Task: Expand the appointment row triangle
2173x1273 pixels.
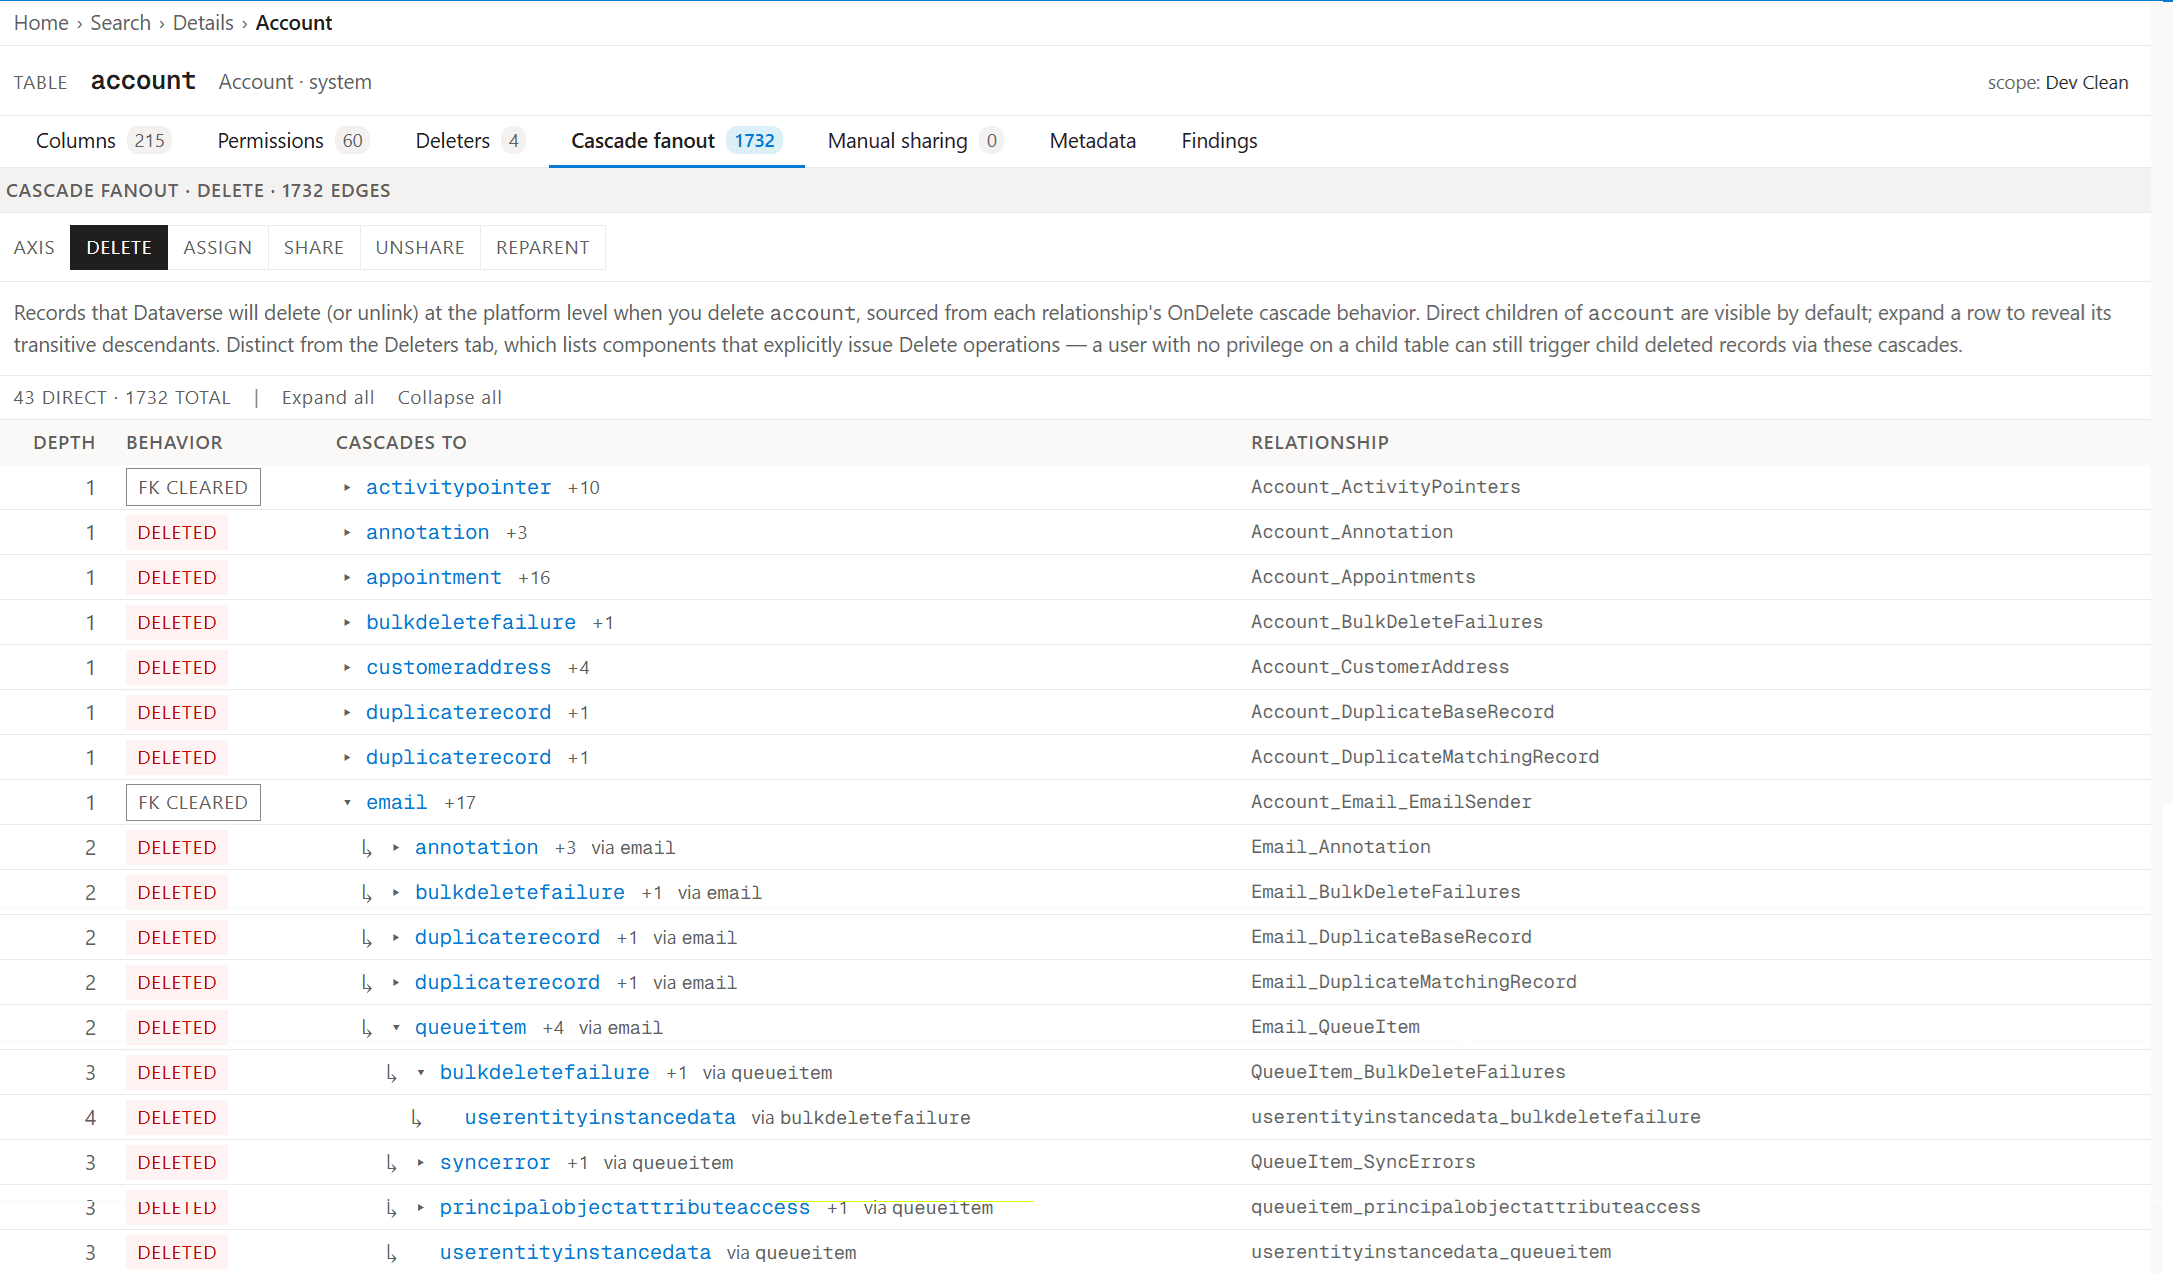Action: click(x=347, y=578)
